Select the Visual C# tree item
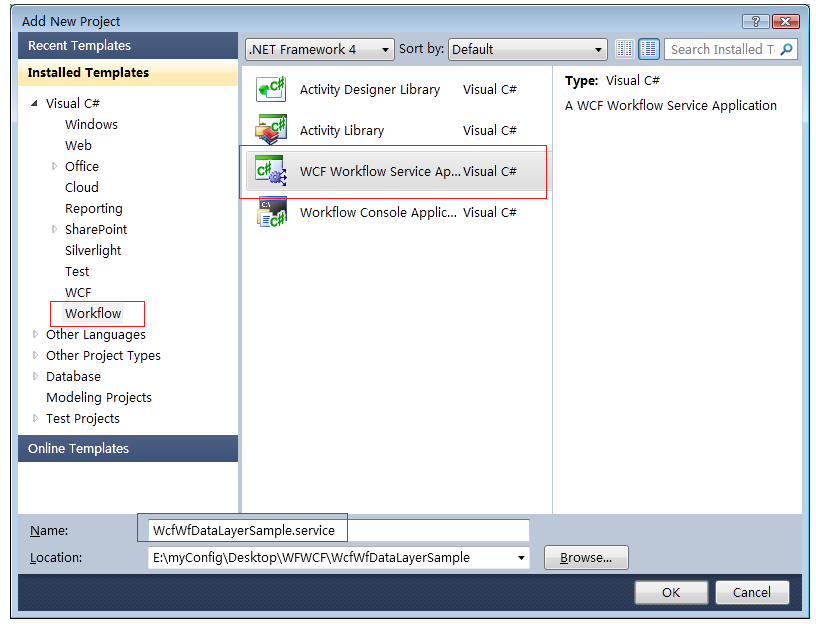816x624 pixels. coord(73,103)
